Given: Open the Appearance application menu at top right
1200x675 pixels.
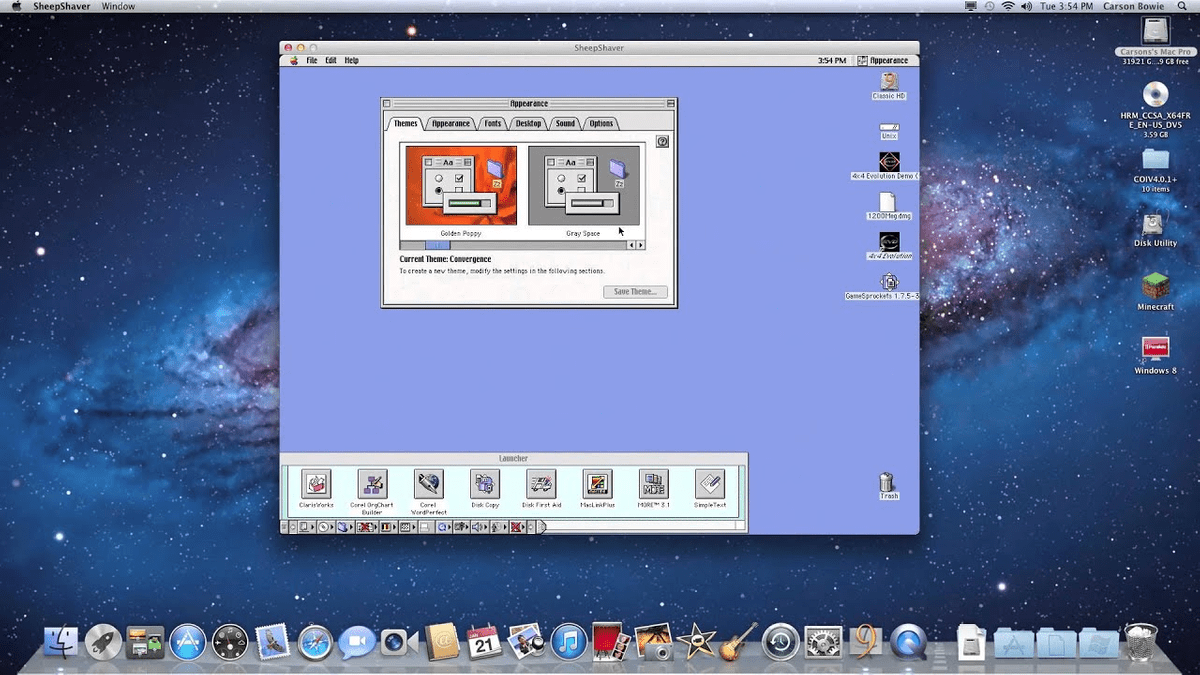Looking at the screenshot, I should 883,61.
